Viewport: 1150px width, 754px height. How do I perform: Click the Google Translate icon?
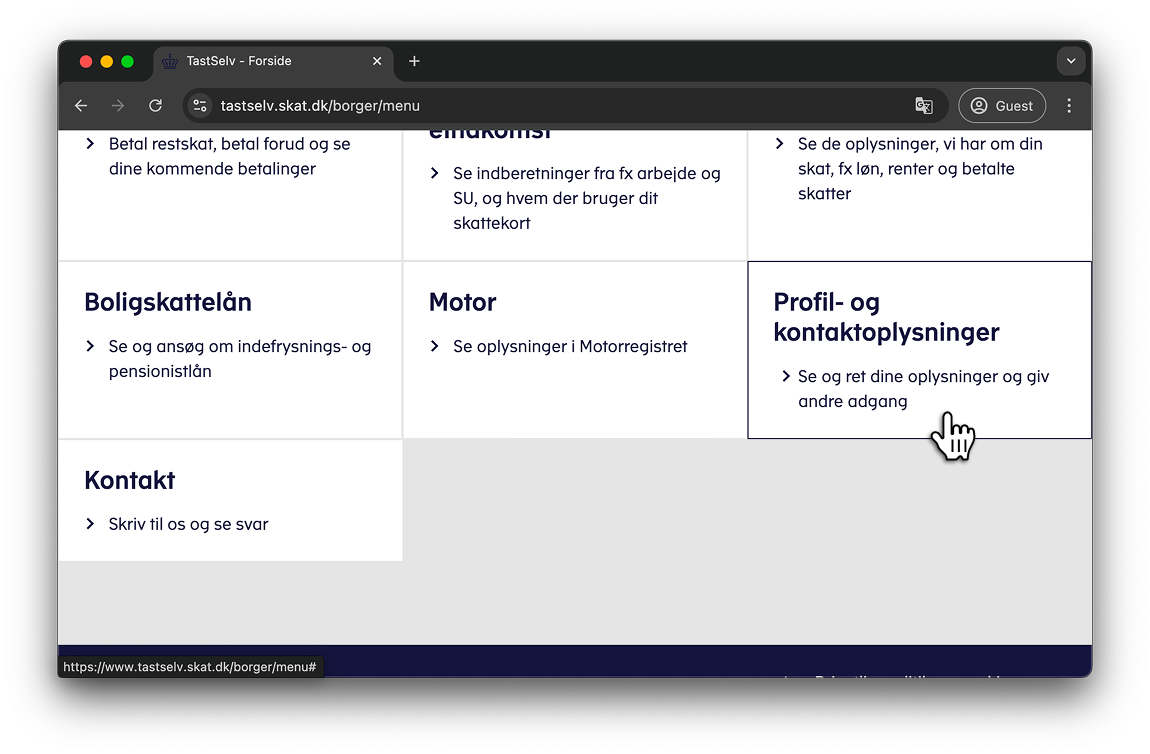click(923, 106)
